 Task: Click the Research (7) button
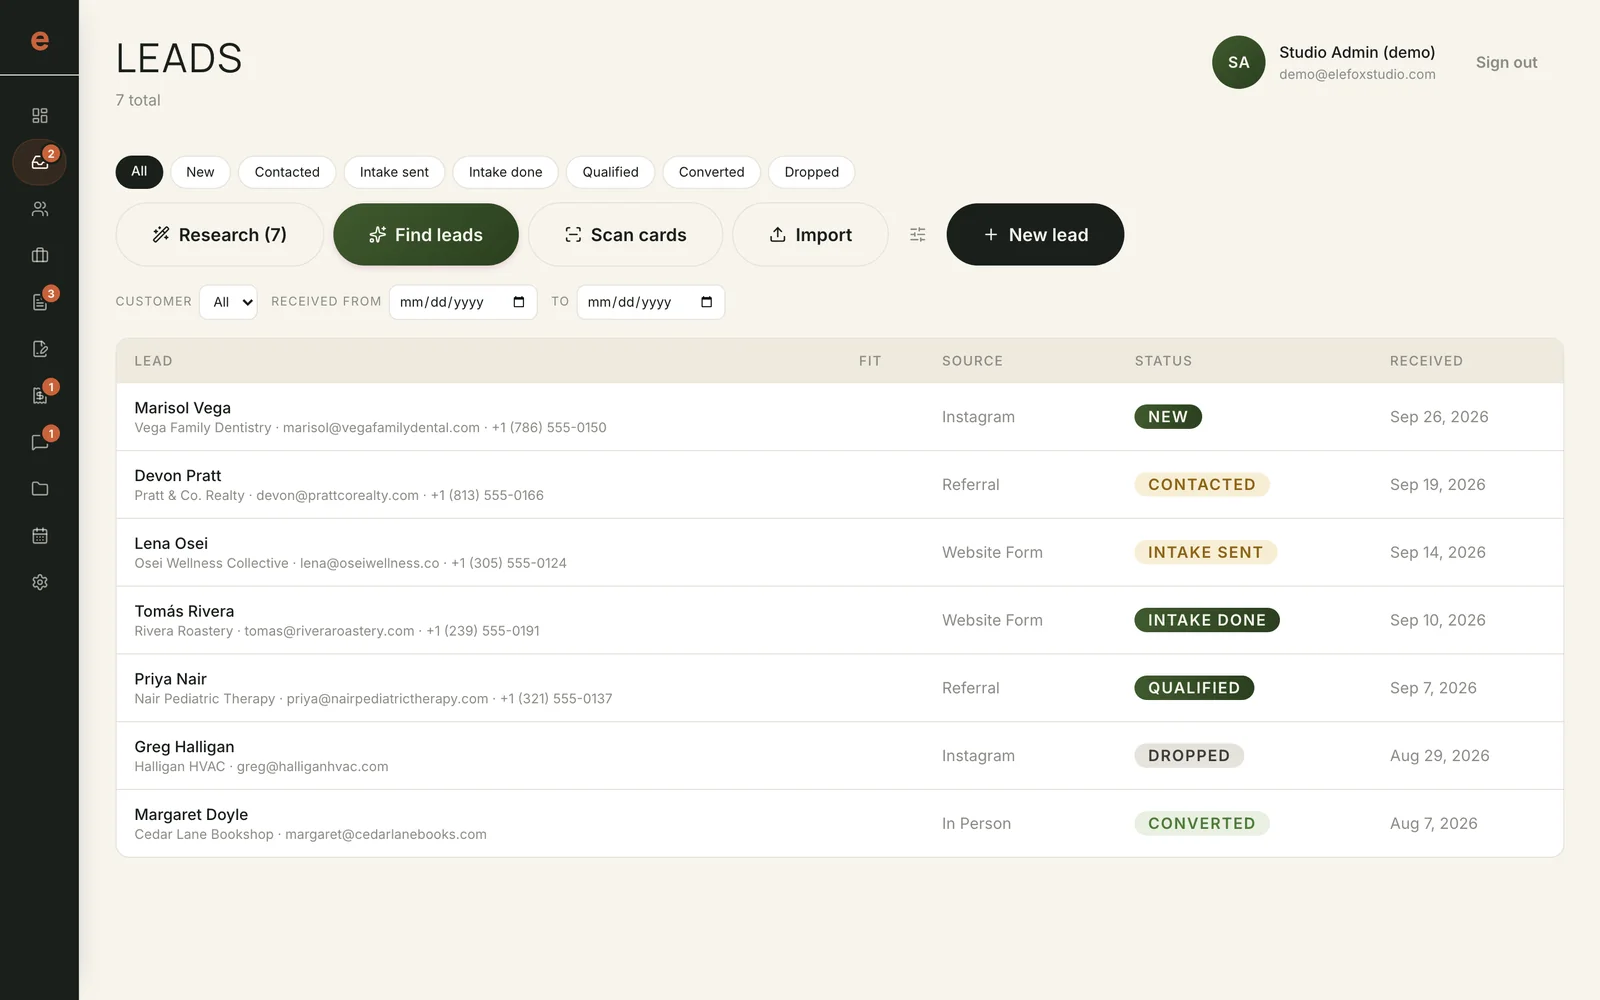(219, 235)
